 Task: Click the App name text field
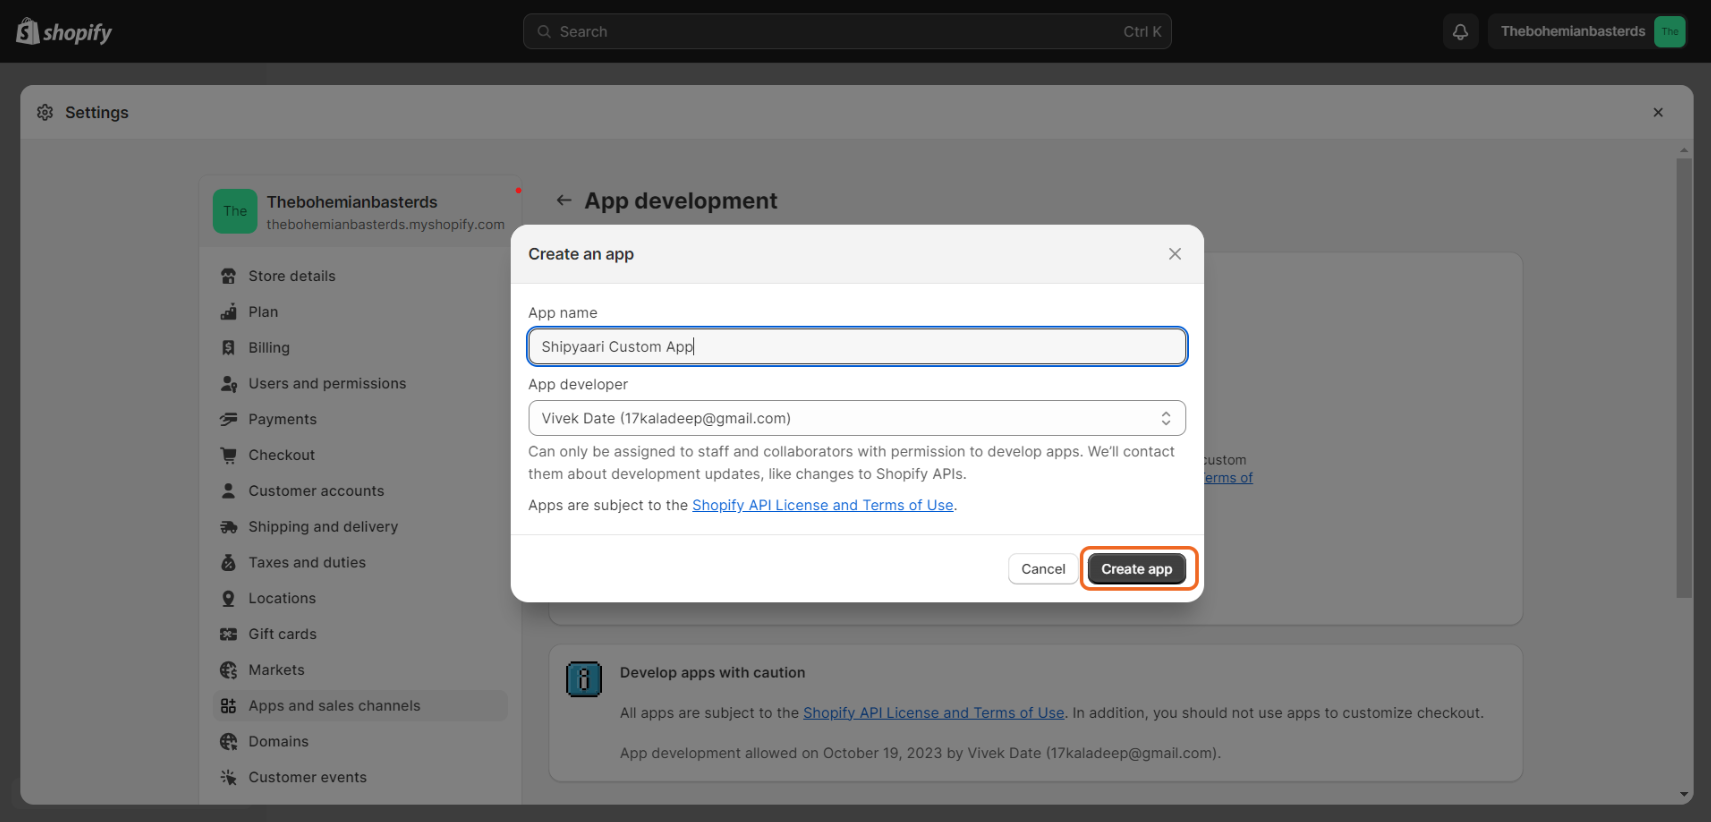(856, 347)
